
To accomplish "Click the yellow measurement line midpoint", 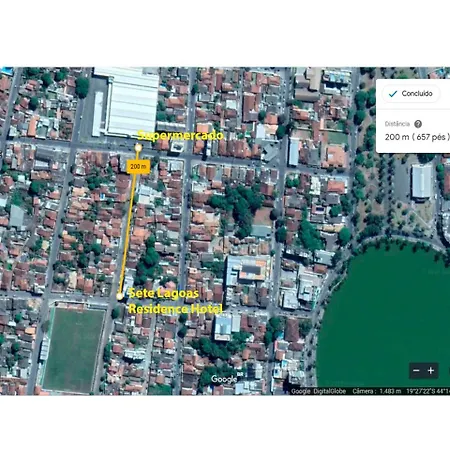I will tap(129, 222).
